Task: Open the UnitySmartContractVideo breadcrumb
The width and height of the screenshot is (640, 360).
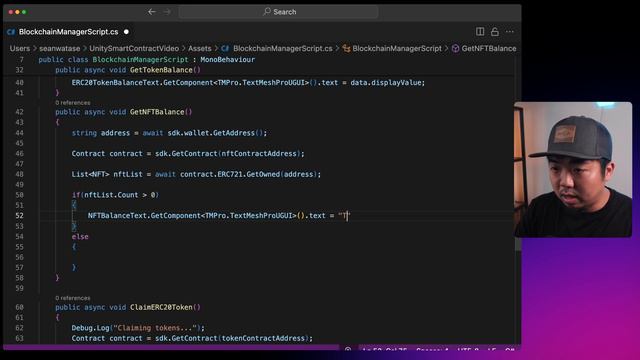Action: [134, 49]
